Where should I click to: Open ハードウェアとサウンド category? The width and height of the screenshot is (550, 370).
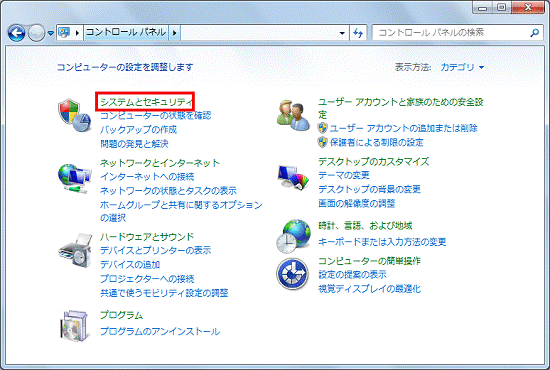(147, 237)
